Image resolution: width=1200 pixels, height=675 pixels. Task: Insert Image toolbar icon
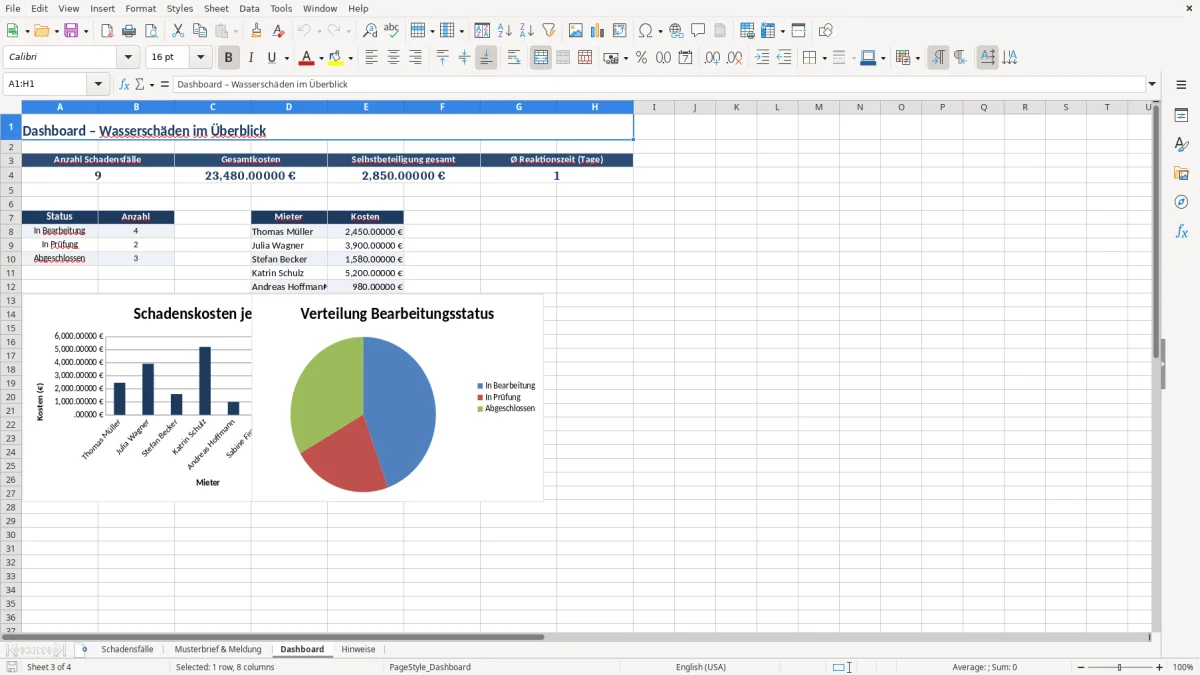576,31
